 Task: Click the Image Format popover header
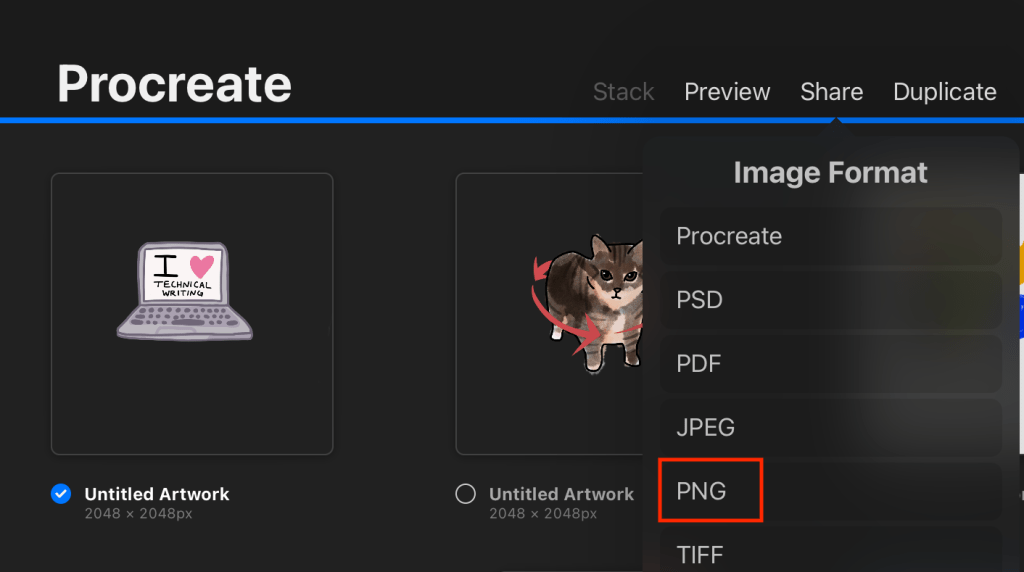[x=830, y=173]
